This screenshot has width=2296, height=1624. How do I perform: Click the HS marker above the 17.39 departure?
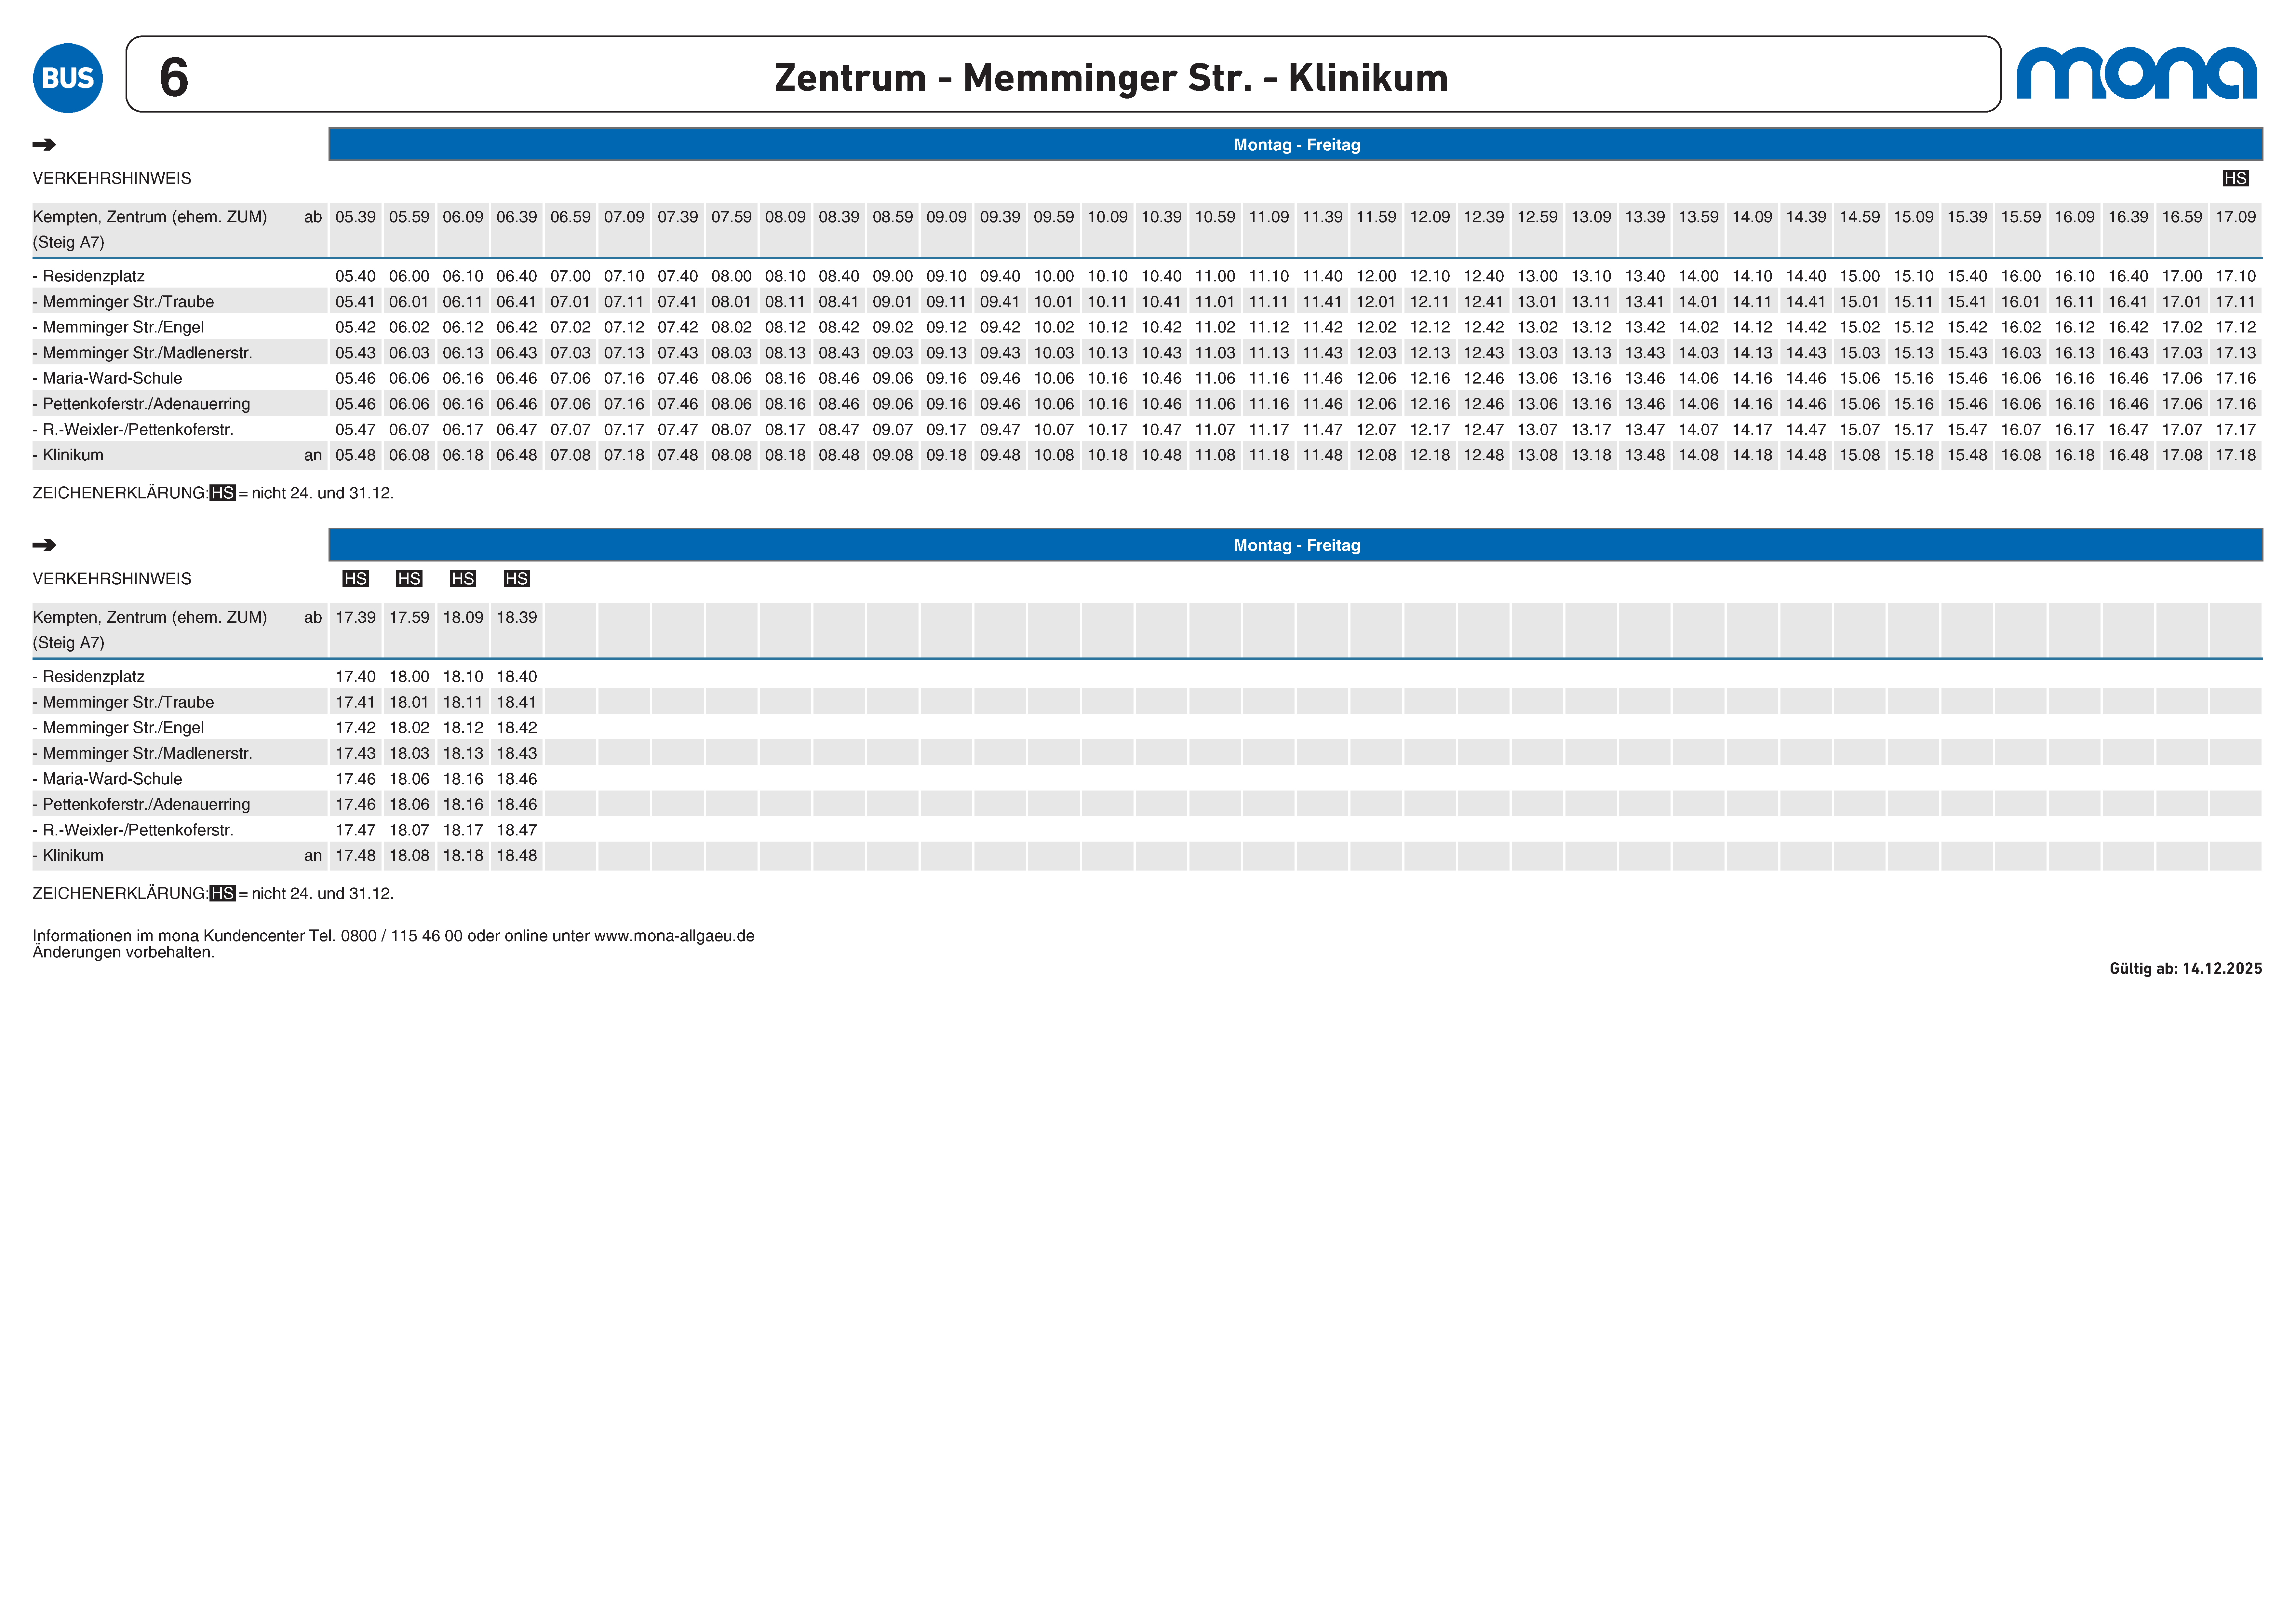[x=355, y=579]
